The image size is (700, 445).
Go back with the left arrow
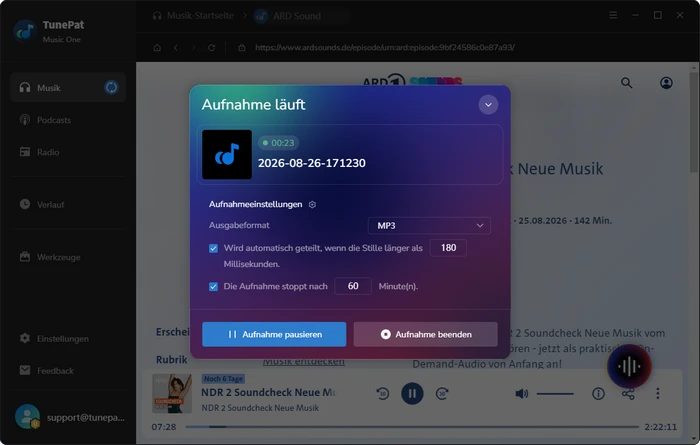176,47
